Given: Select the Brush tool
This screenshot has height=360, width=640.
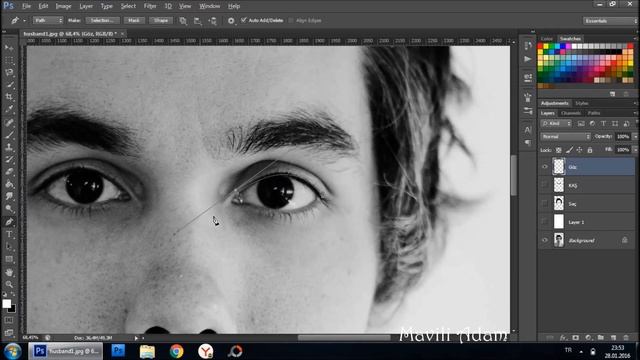Looking at the screenshot, I should (9, 135).
